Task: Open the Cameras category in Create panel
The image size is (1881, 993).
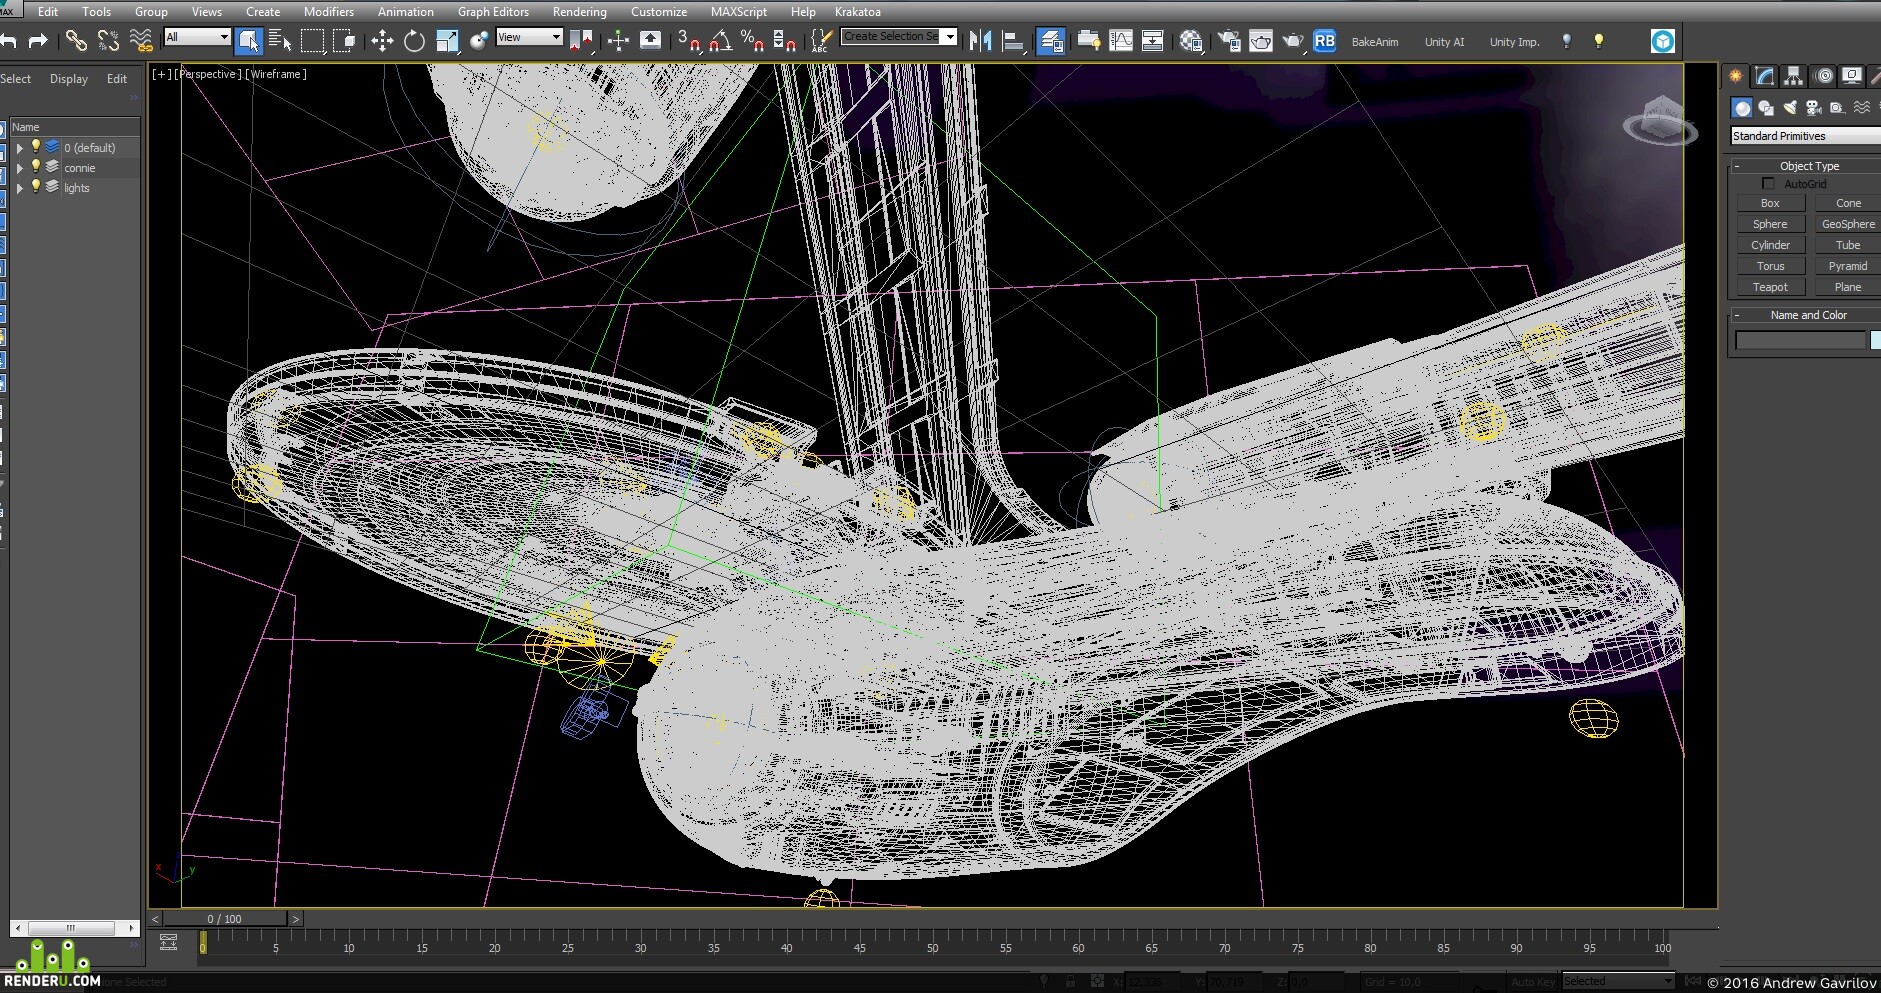Action: tap(1813, 107)
